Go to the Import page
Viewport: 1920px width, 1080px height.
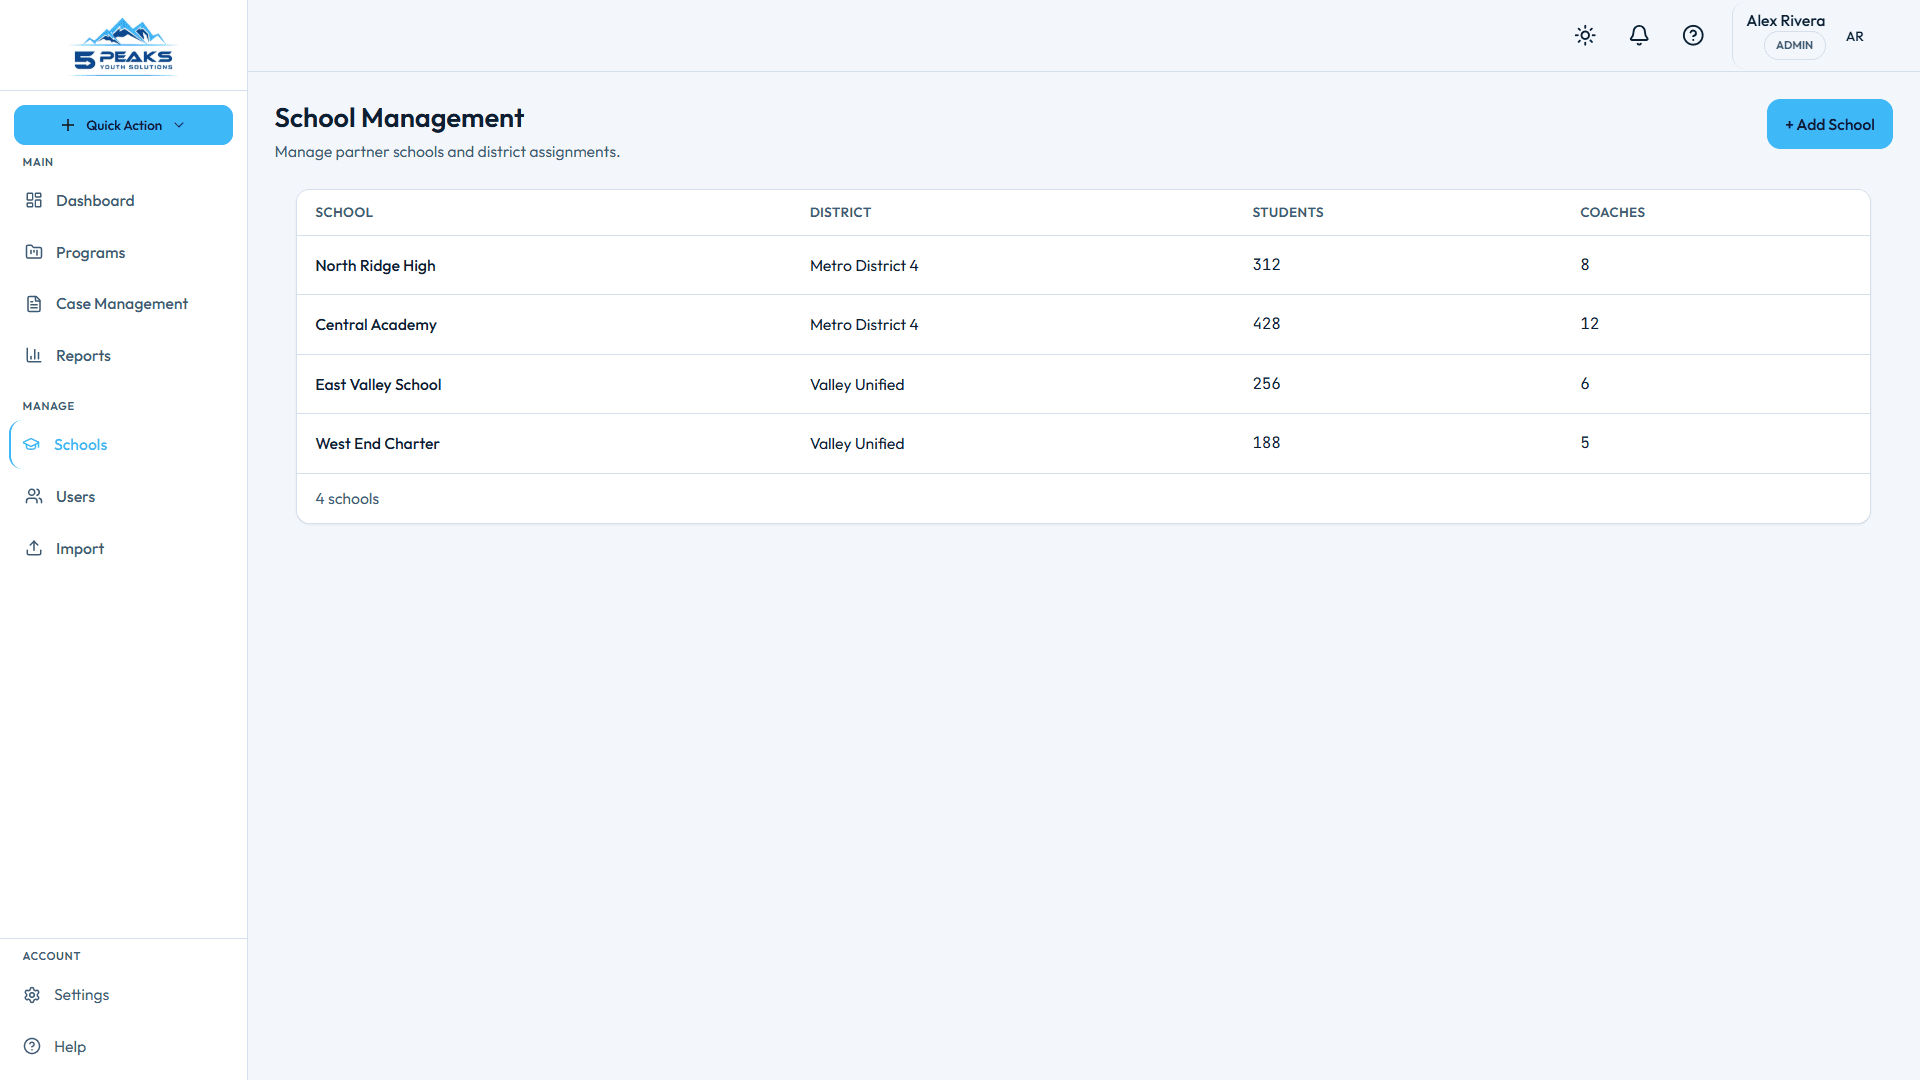pyautogui.click(x=123, y=548)
